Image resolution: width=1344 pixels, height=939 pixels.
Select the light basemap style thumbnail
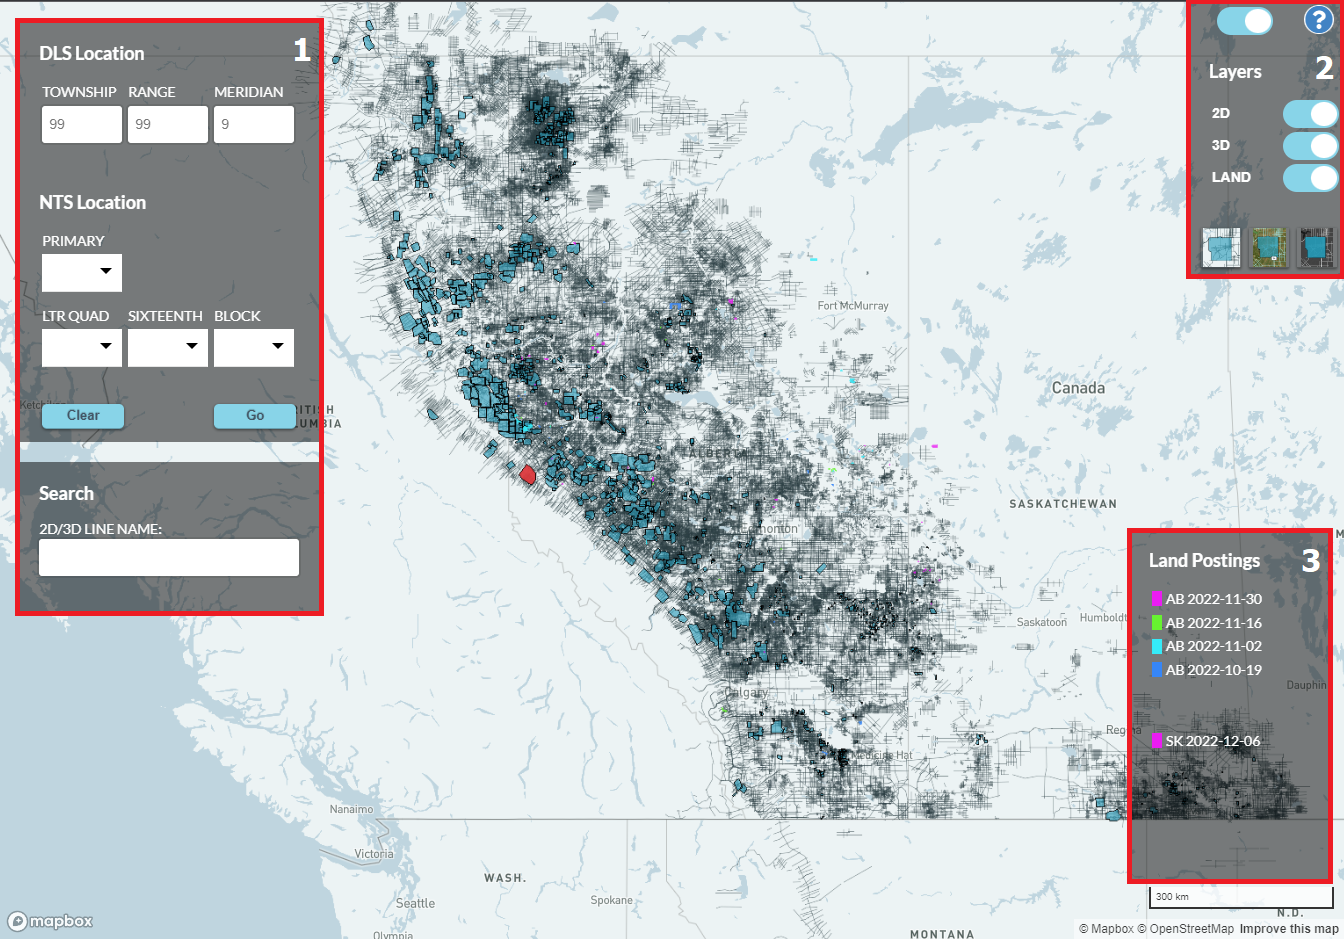tap(1221, 247)
